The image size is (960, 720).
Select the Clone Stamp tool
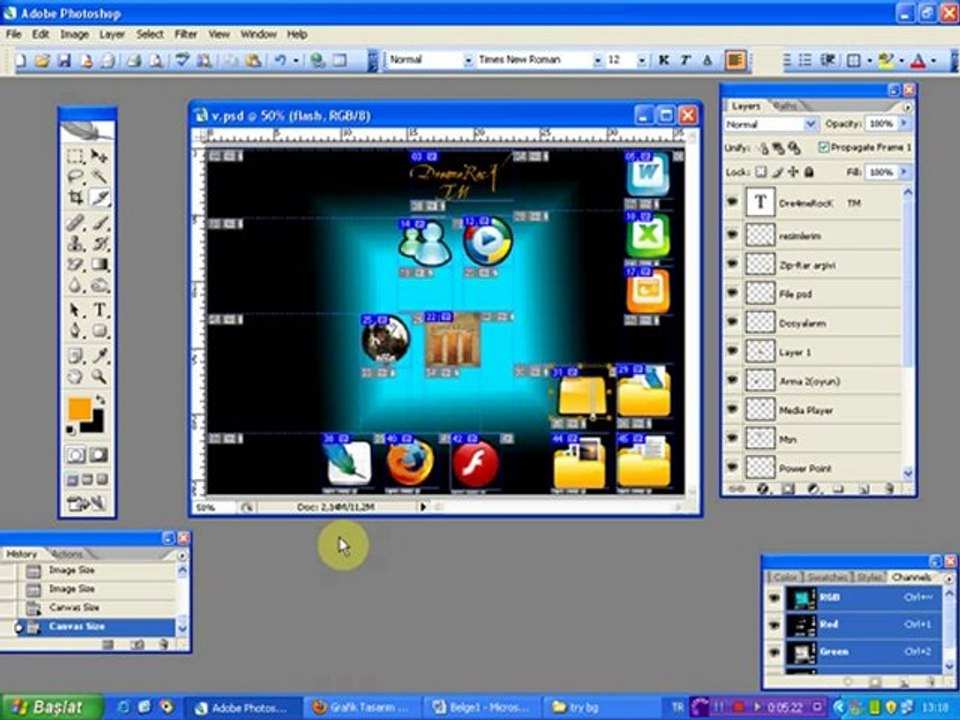pos(75,244)
